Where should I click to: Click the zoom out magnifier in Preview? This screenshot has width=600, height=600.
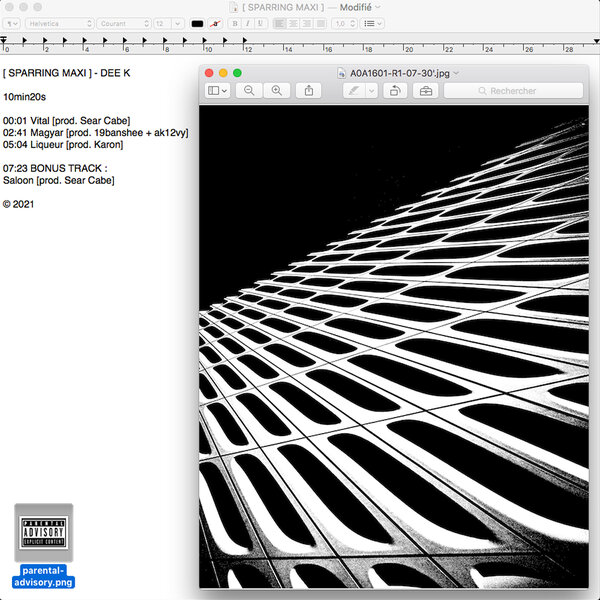[x=249, y=91]
